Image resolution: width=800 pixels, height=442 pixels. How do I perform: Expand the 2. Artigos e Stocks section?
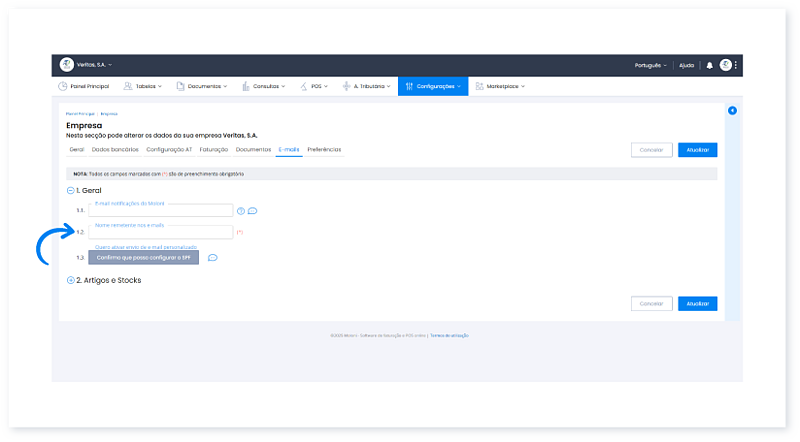coord(70,280)
